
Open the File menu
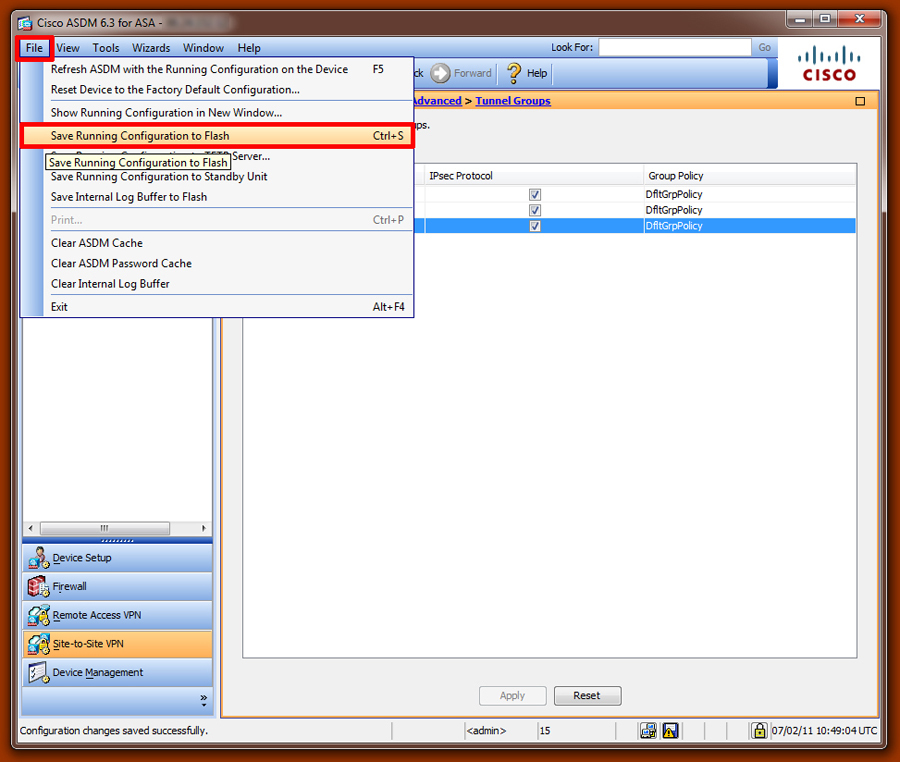point(34,48)
